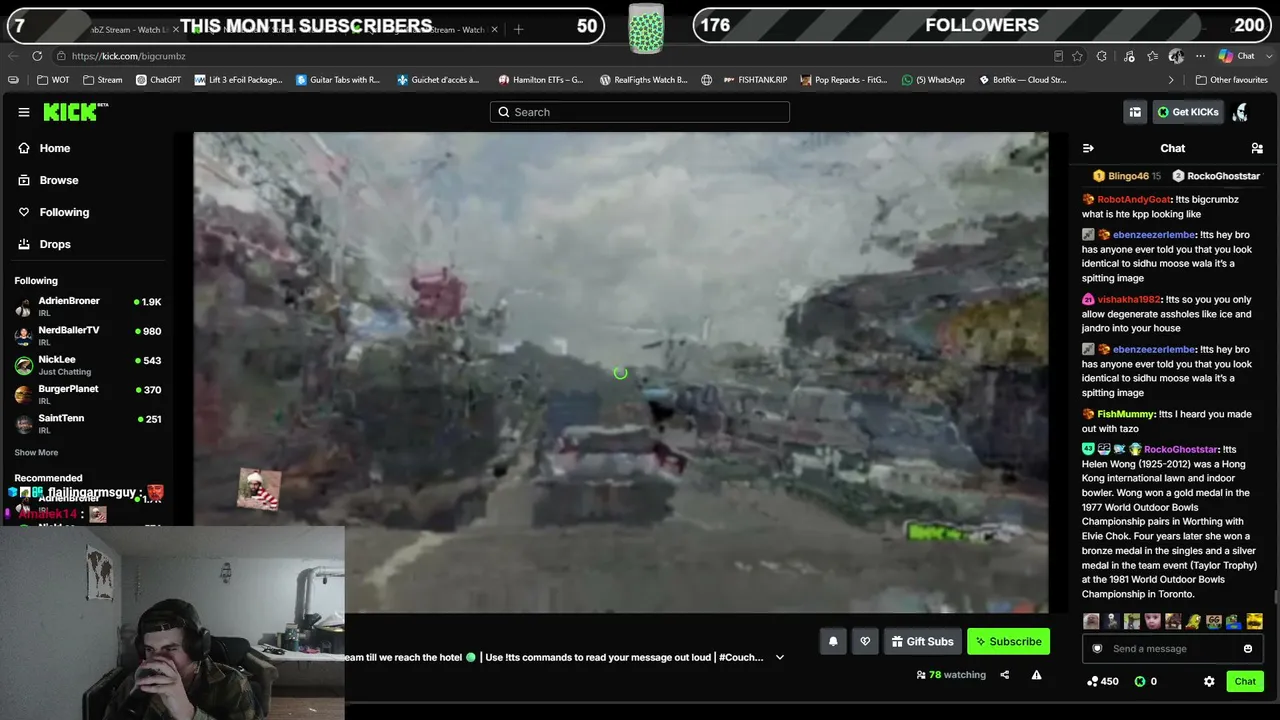The image size is (1280, 720).
Task: Open the Guitar Tabs bookmark
Action: click(x=338, y=80)
